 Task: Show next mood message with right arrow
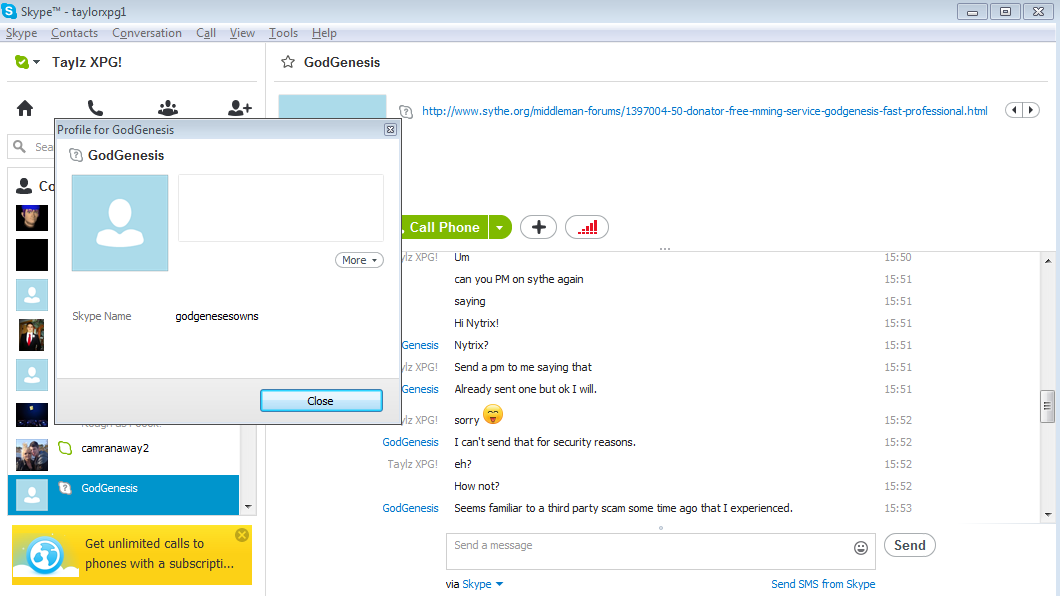pos(1031,110)
